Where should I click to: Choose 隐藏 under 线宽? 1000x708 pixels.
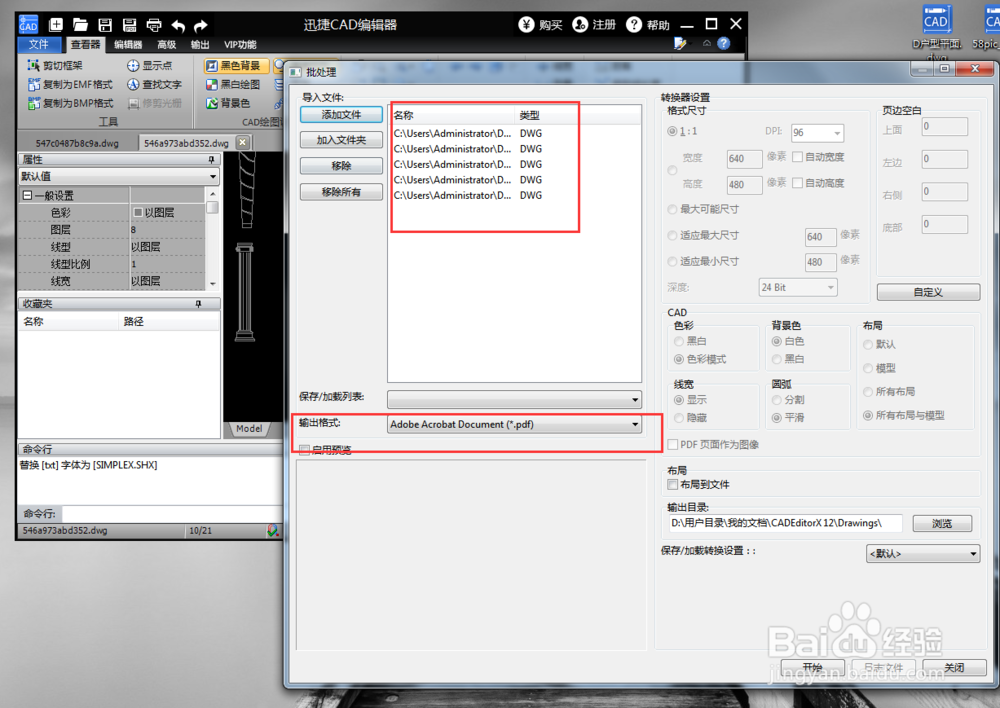pos(679,418)
